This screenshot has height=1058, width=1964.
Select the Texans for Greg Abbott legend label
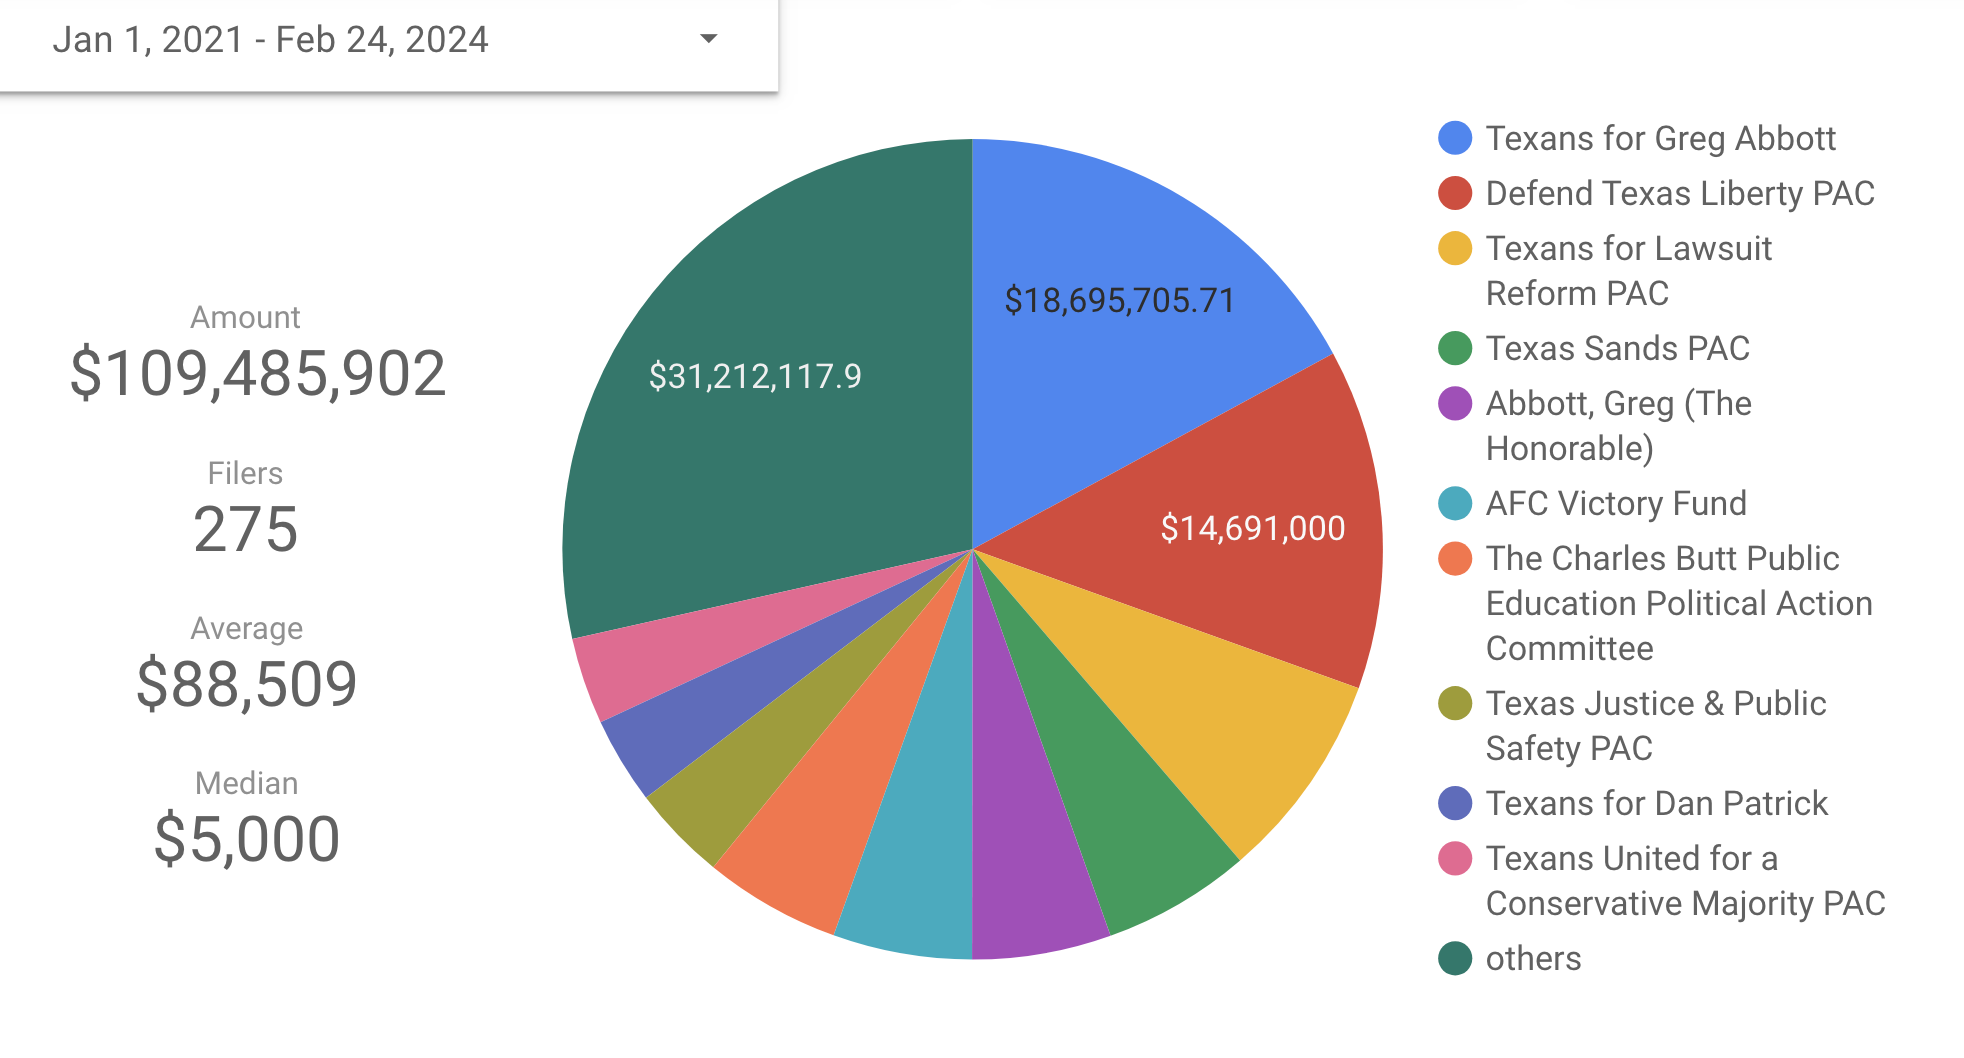pyautogui.click(x=1661, y=138)
